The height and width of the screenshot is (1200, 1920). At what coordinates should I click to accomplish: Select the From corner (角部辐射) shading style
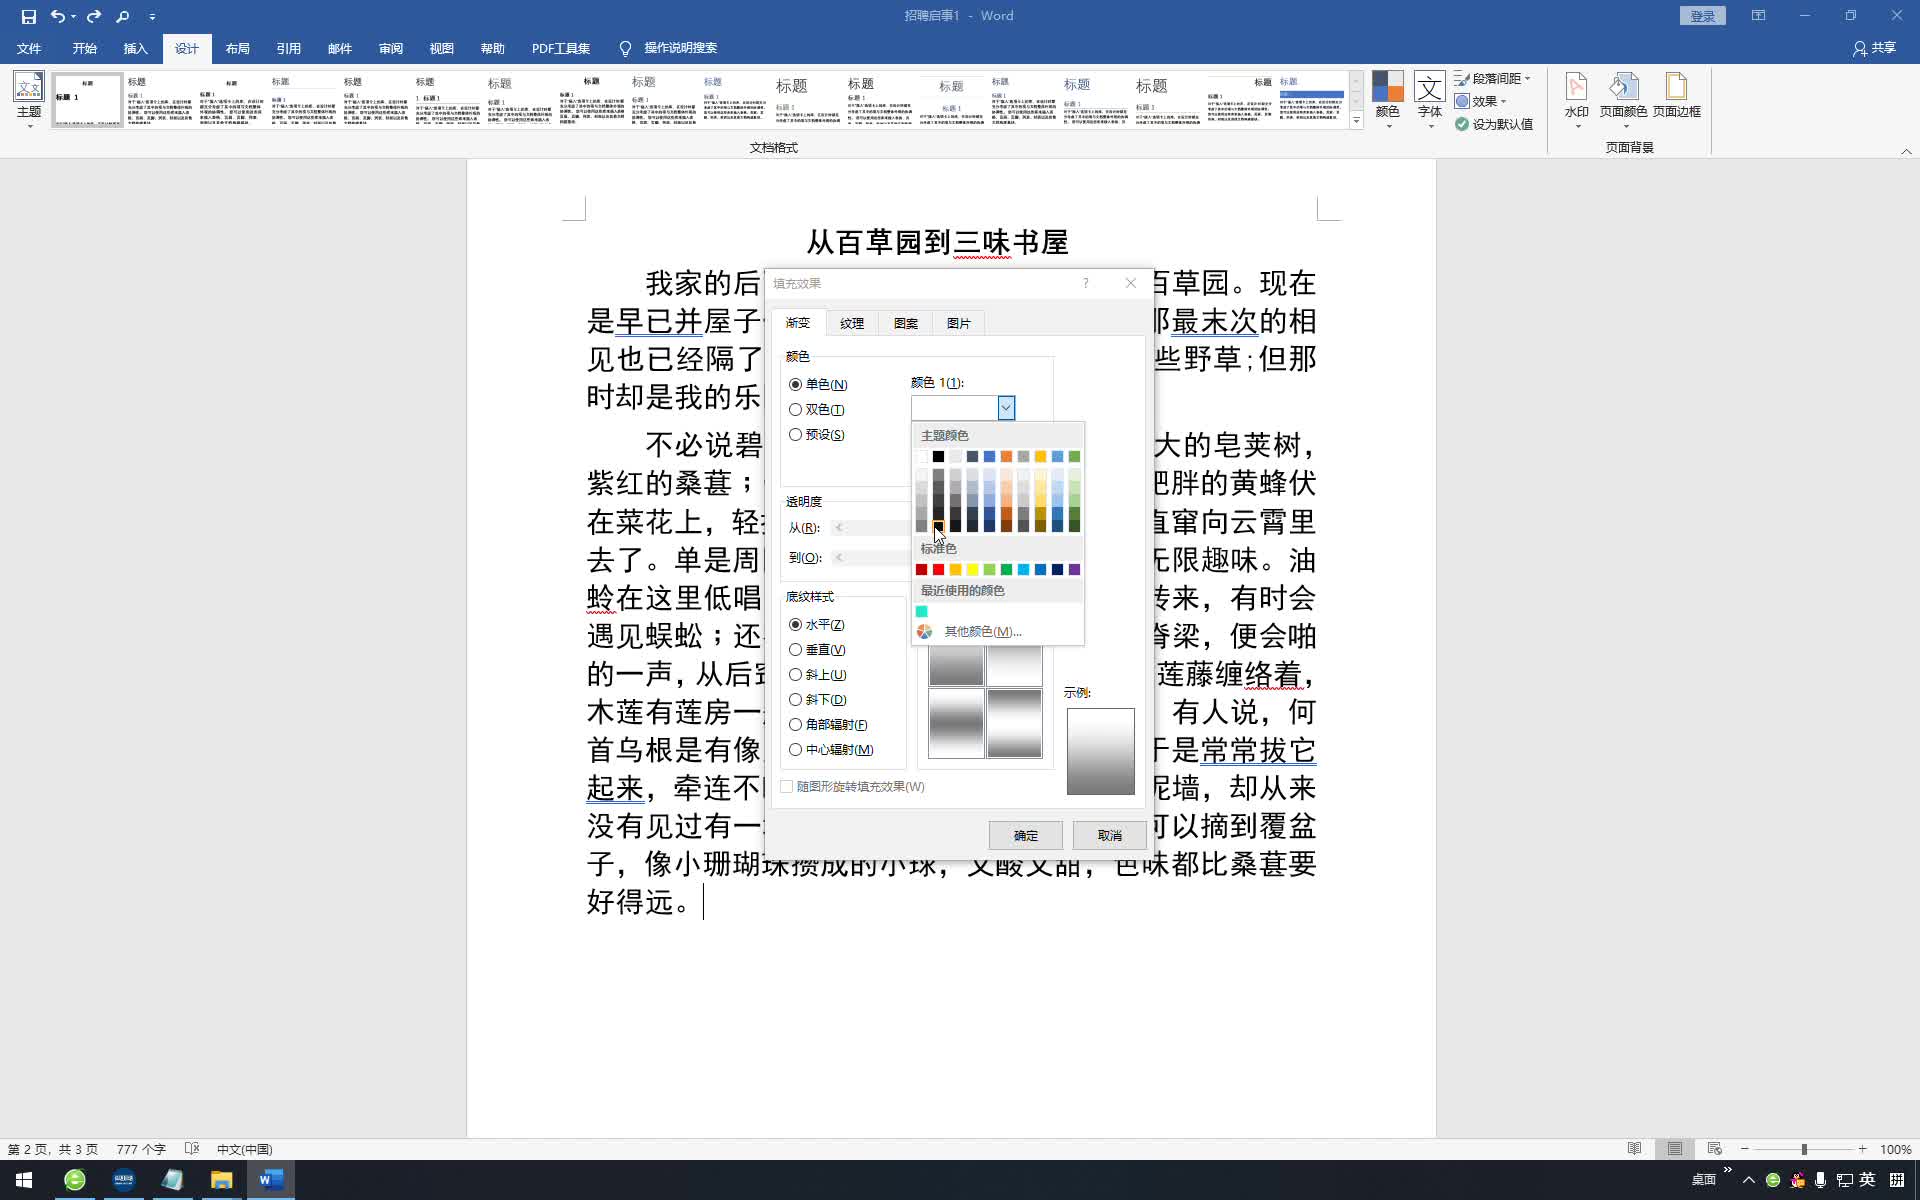[796, 724]
